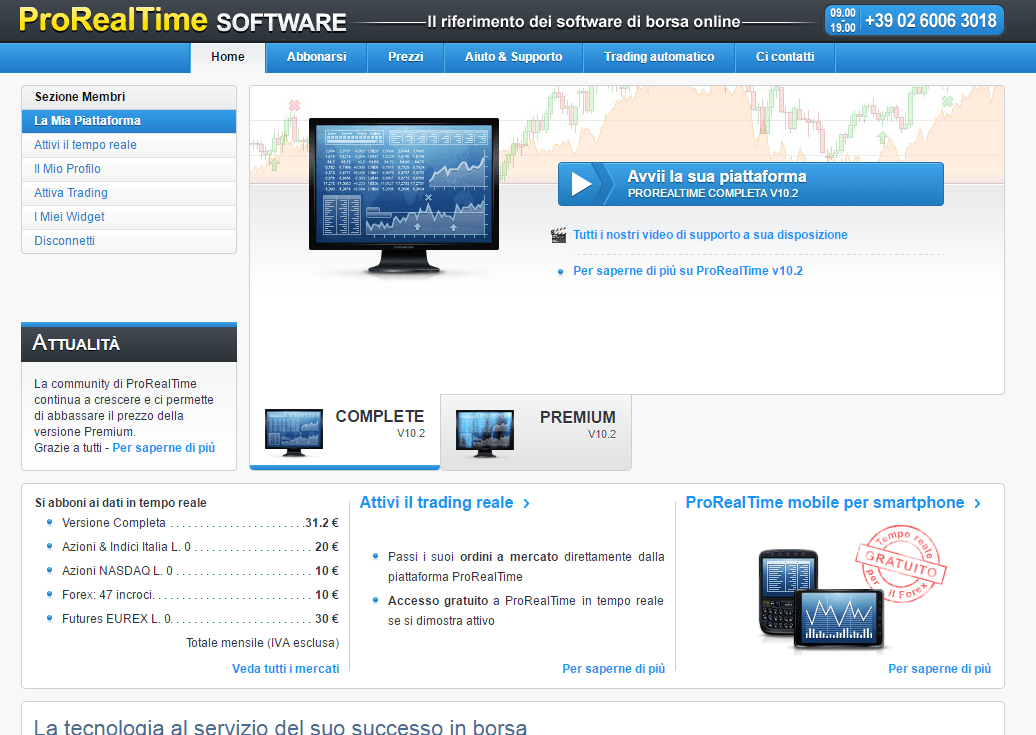Click Per saperne di più under trading reale

pos(613,668)
